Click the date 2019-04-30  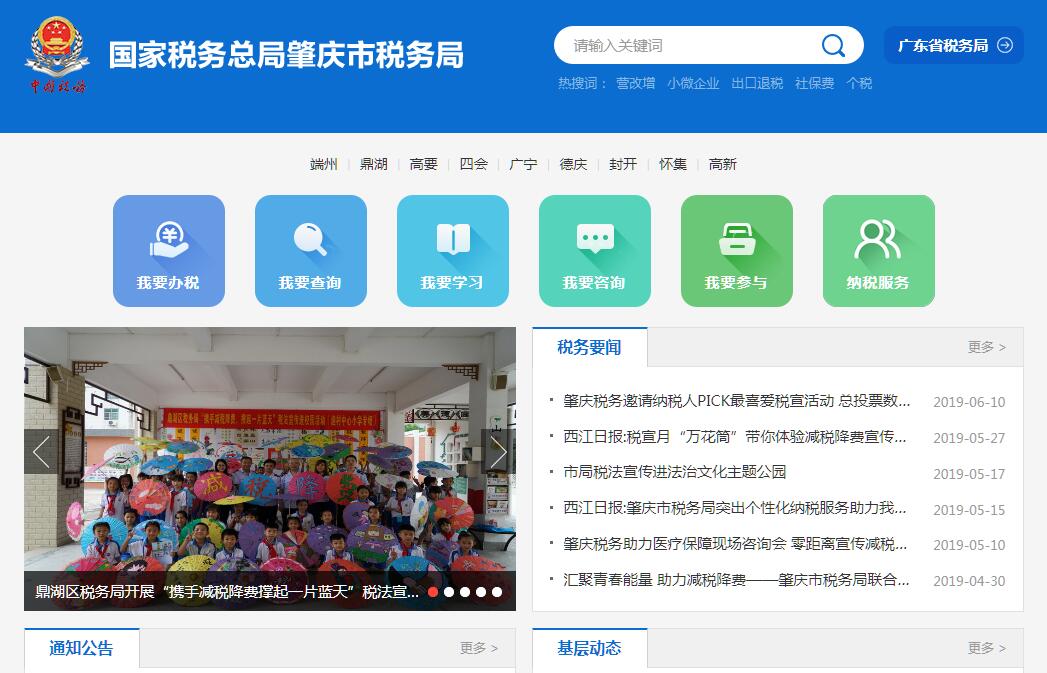[969, 581]
